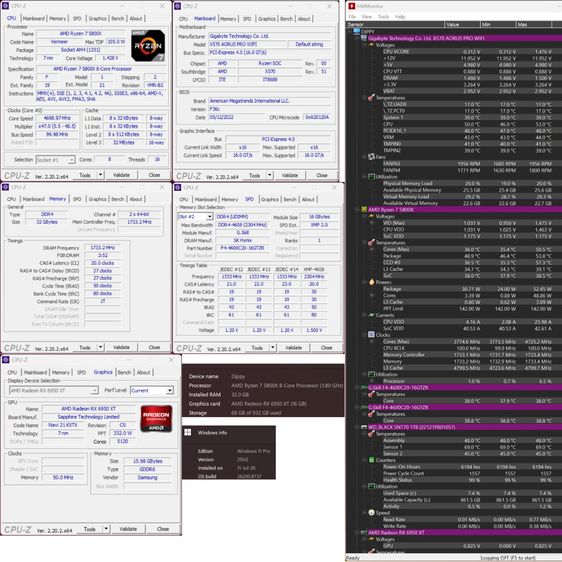Collapse the Gigabyte Technology X570 AORUS node
This screenshot has width=562, height=562.
tap(357, 38)
